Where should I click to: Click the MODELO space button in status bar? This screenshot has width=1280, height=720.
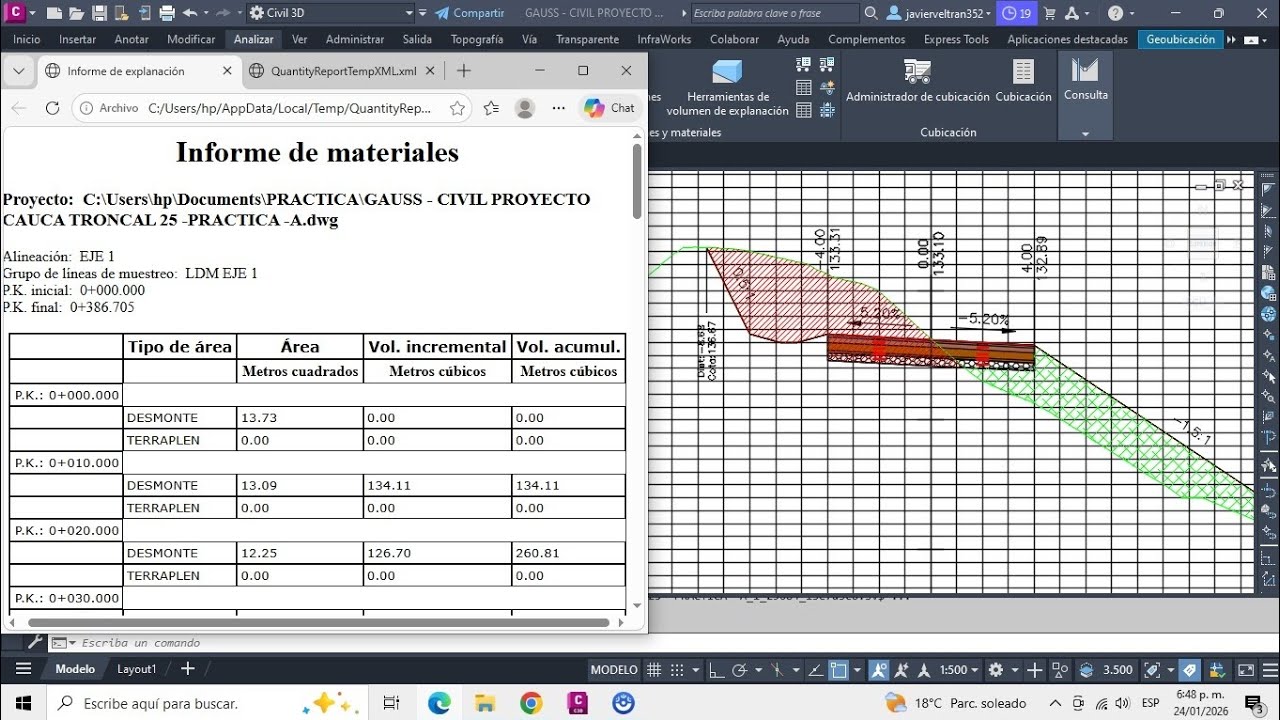click(x=614, y=670)
